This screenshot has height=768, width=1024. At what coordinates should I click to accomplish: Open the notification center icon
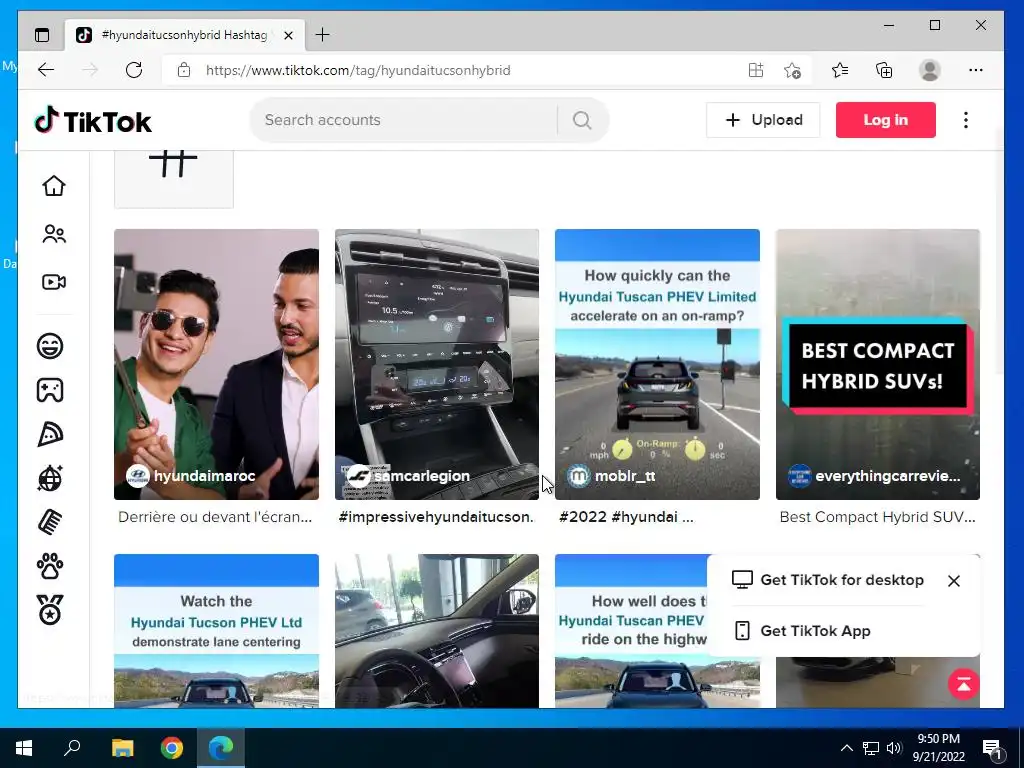click(993, 748)
